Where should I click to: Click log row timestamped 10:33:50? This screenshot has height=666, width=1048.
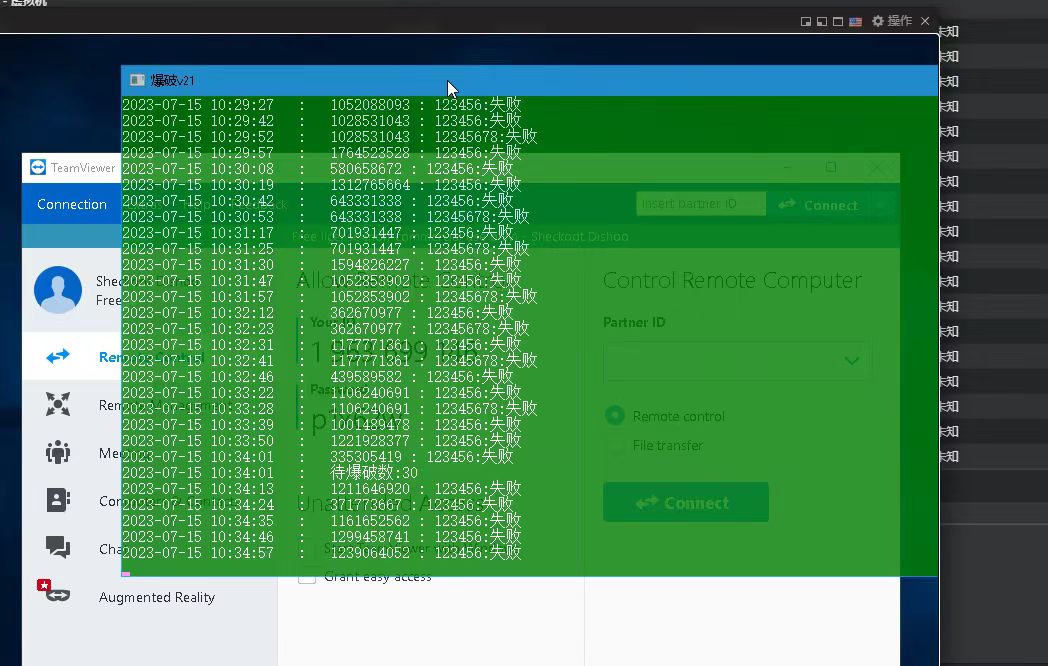tap(321, 441)
